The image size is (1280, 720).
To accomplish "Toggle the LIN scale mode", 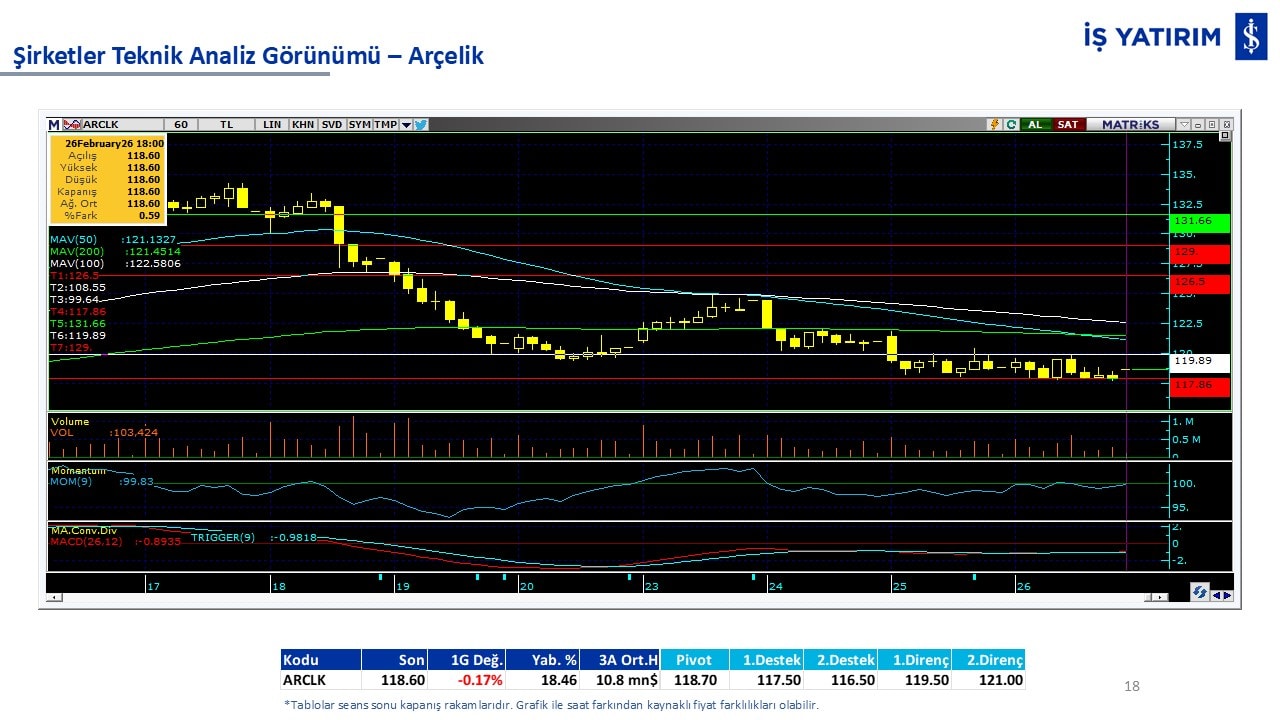I will point(272,125).
